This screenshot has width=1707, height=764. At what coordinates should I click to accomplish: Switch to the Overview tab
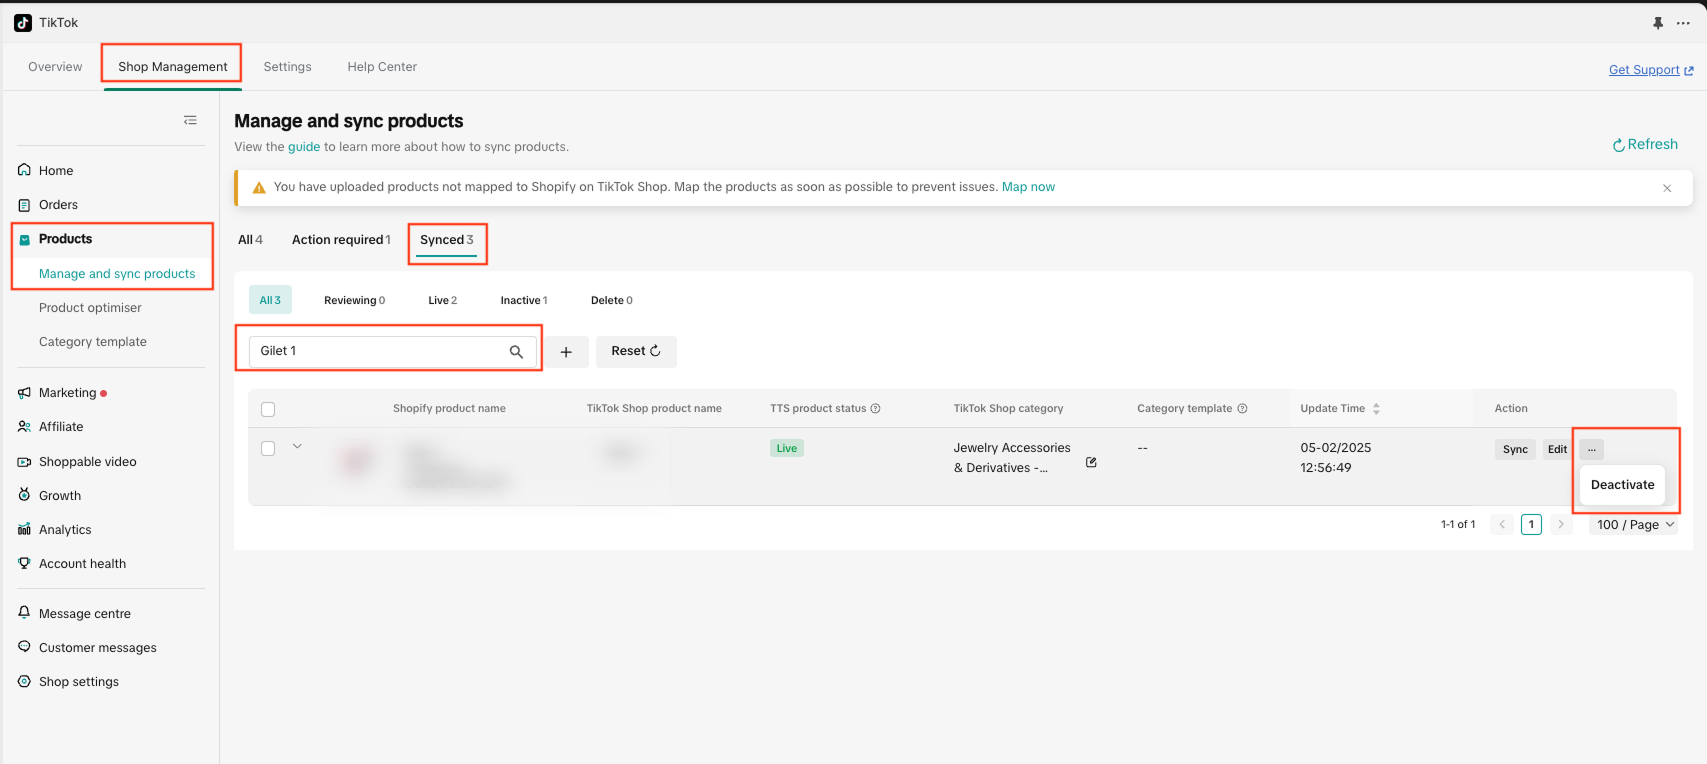(x=55, y=67)
